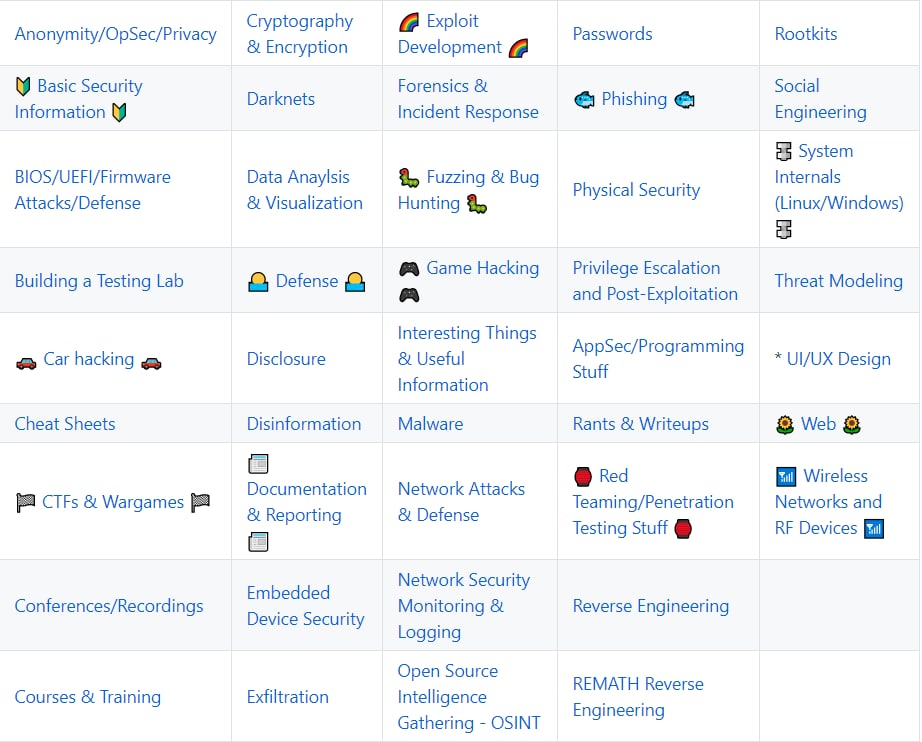This screenshot has height=742, width=922.
Task: Click the emoji below (Linux/Windows)
Action: point(783,229)
